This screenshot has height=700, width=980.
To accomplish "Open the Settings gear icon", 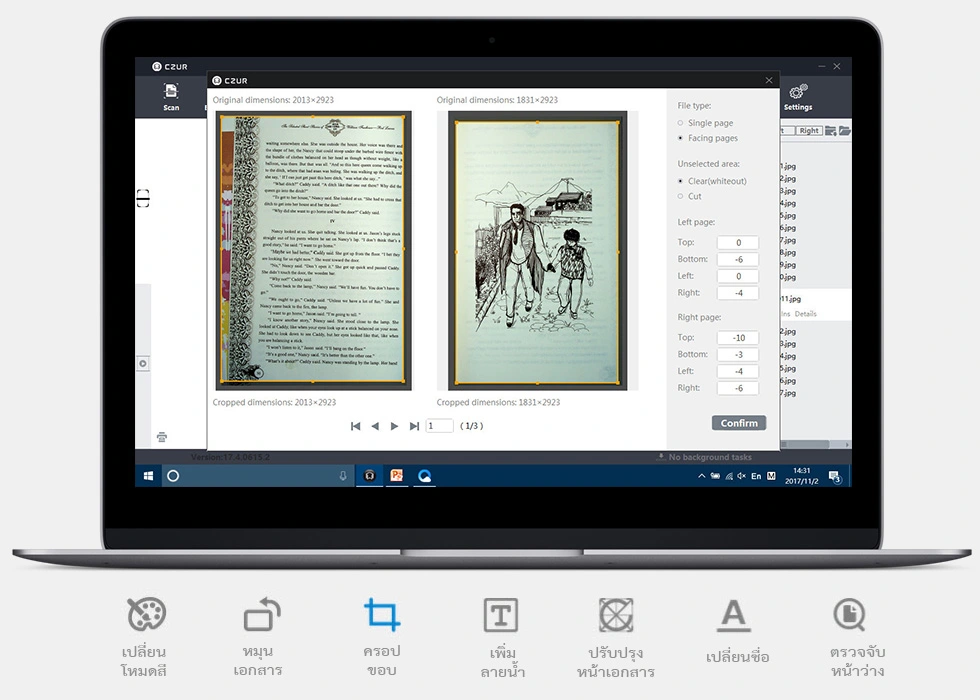I will coord(798,92).
